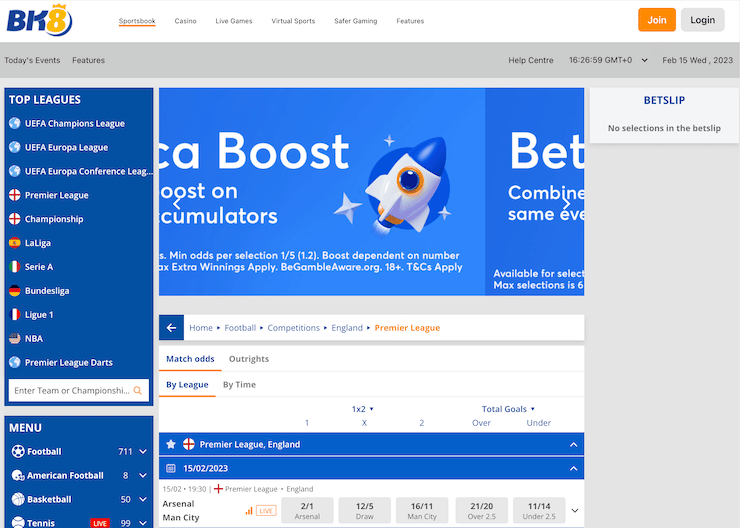Image resolution: width=740 pixels, height=528 pixels.
Task: Go to Competitions in the breadcrumb
Action: click(x=294, y=327)
